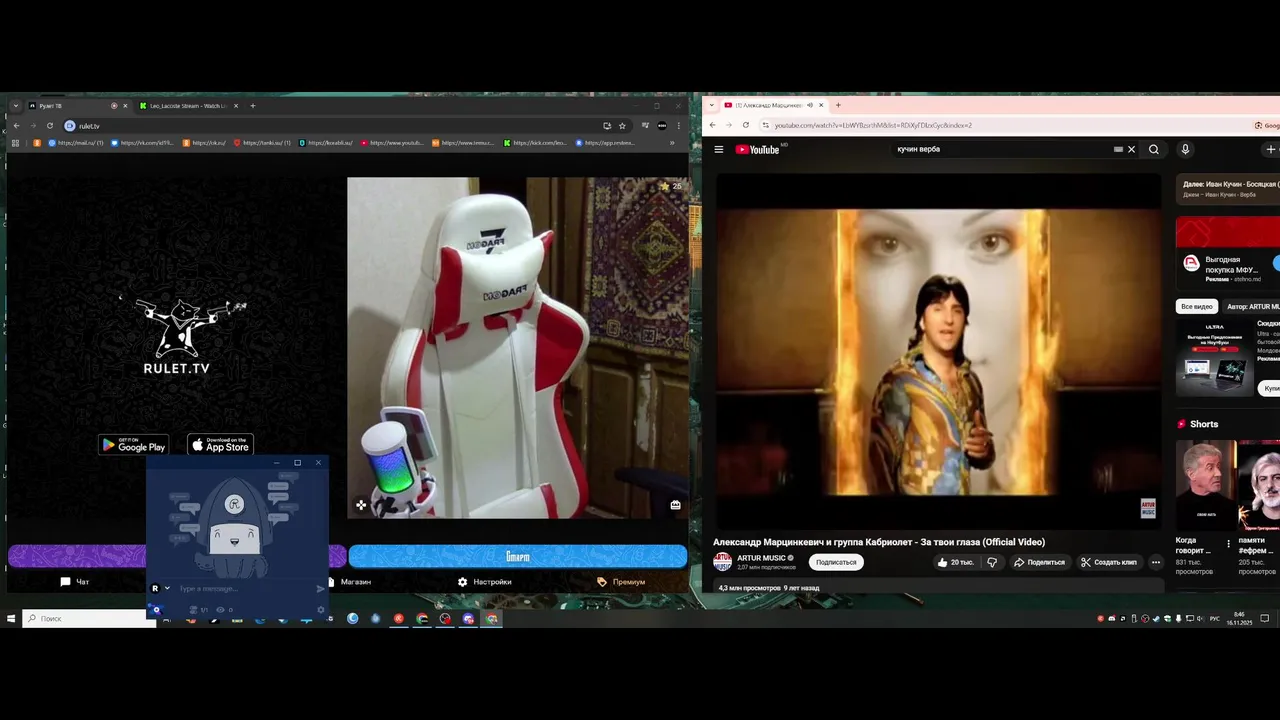Select the Автор: ARTUR MUSIC filter chip
Screen dimensions: 1280x720
point(1252,306)
